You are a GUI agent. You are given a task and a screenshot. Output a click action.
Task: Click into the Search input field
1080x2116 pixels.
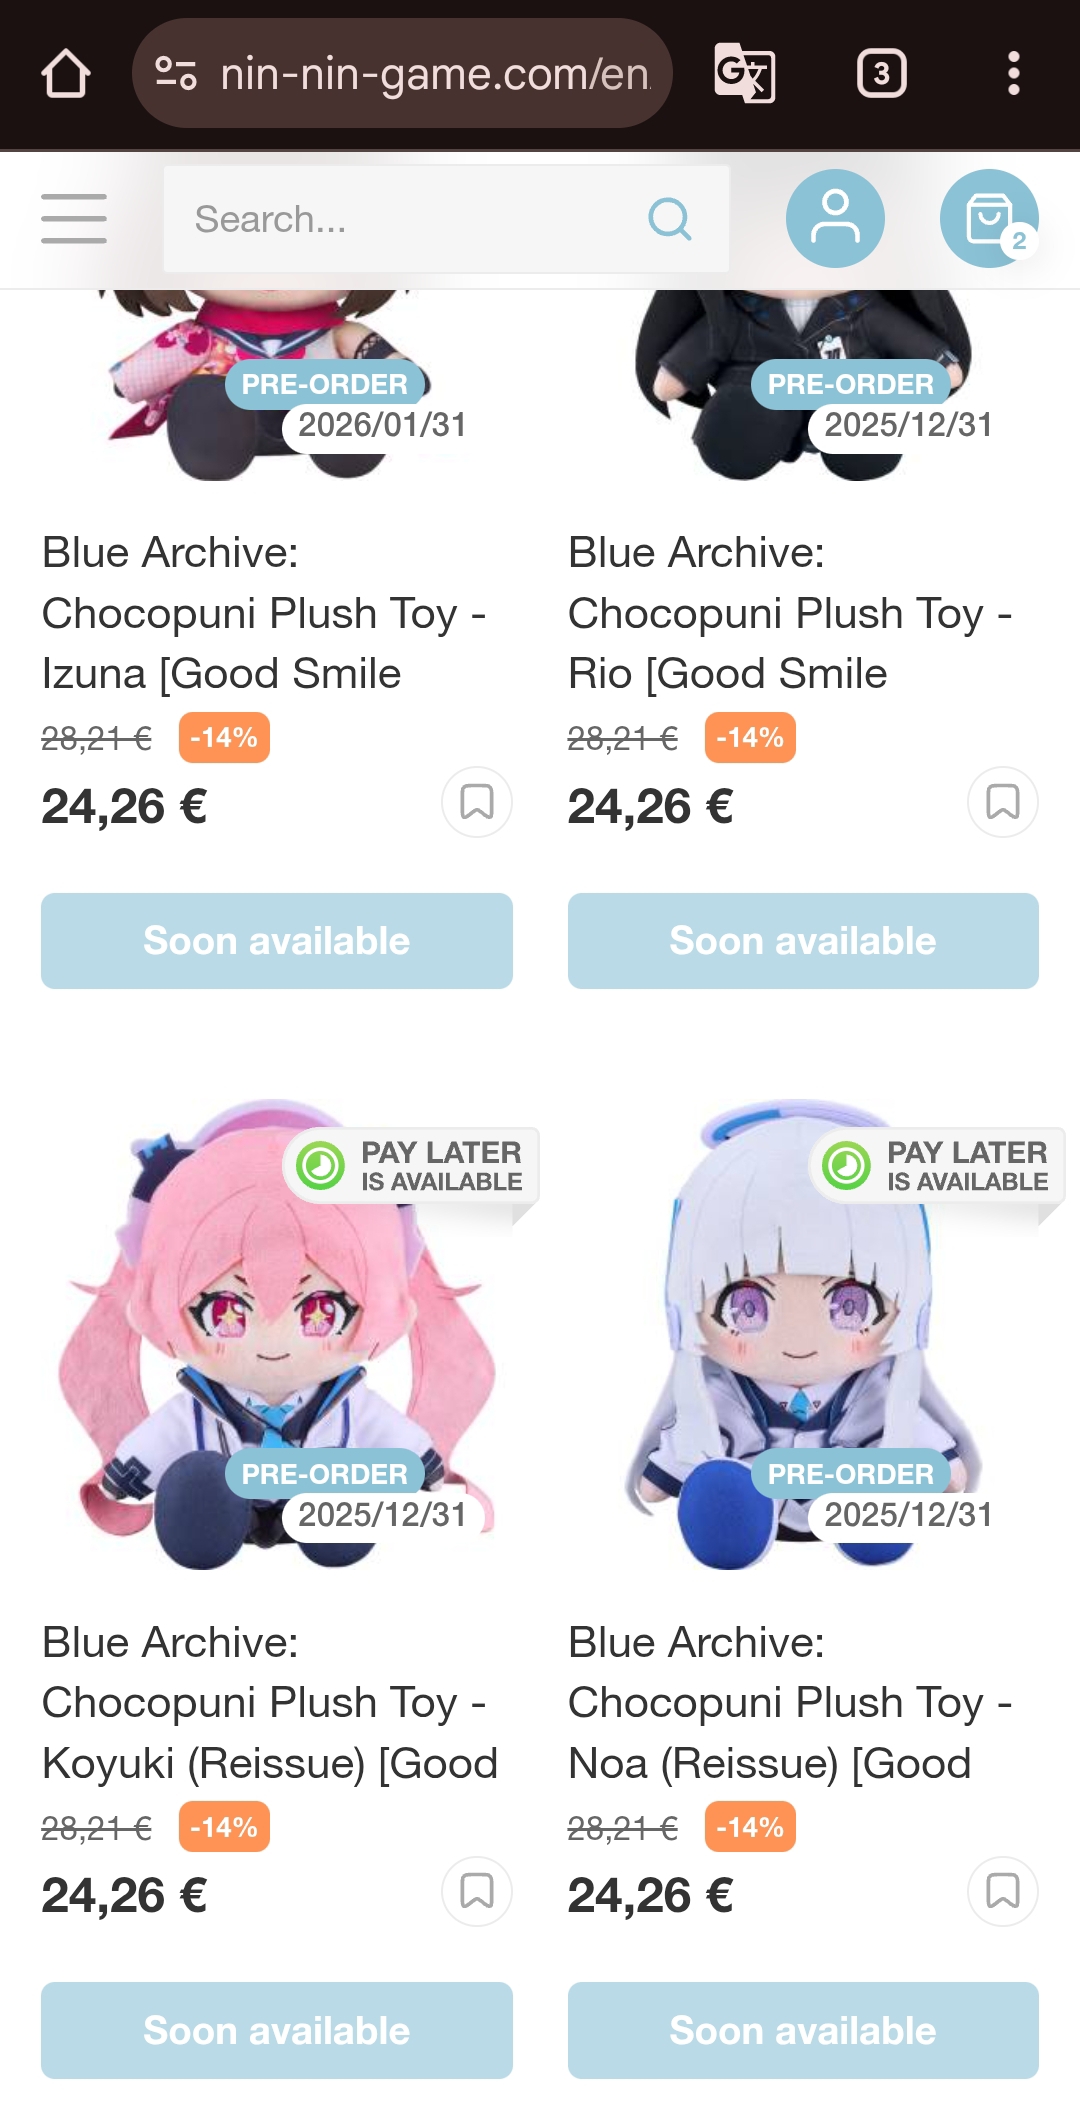click(x=446, y=219)
